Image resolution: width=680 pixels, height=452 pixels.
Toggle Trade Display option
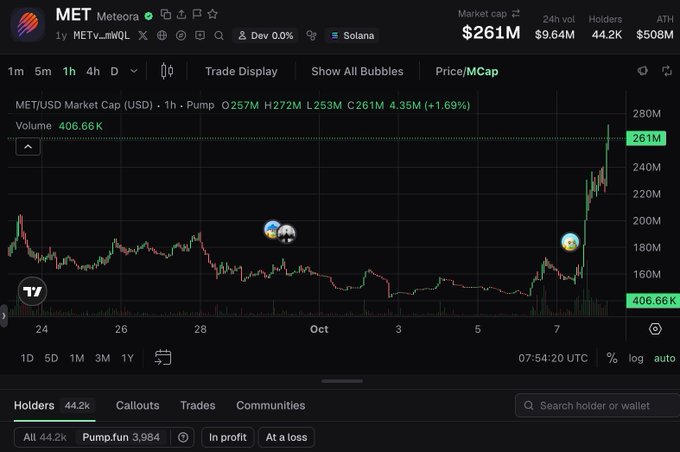click(x=241, y=71)
